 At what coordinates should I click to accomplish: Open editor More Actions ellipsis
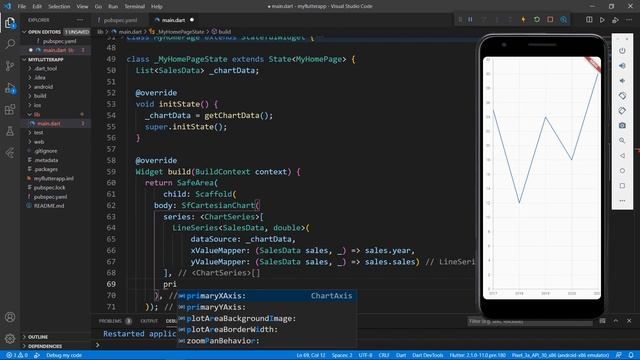point(629,20)
